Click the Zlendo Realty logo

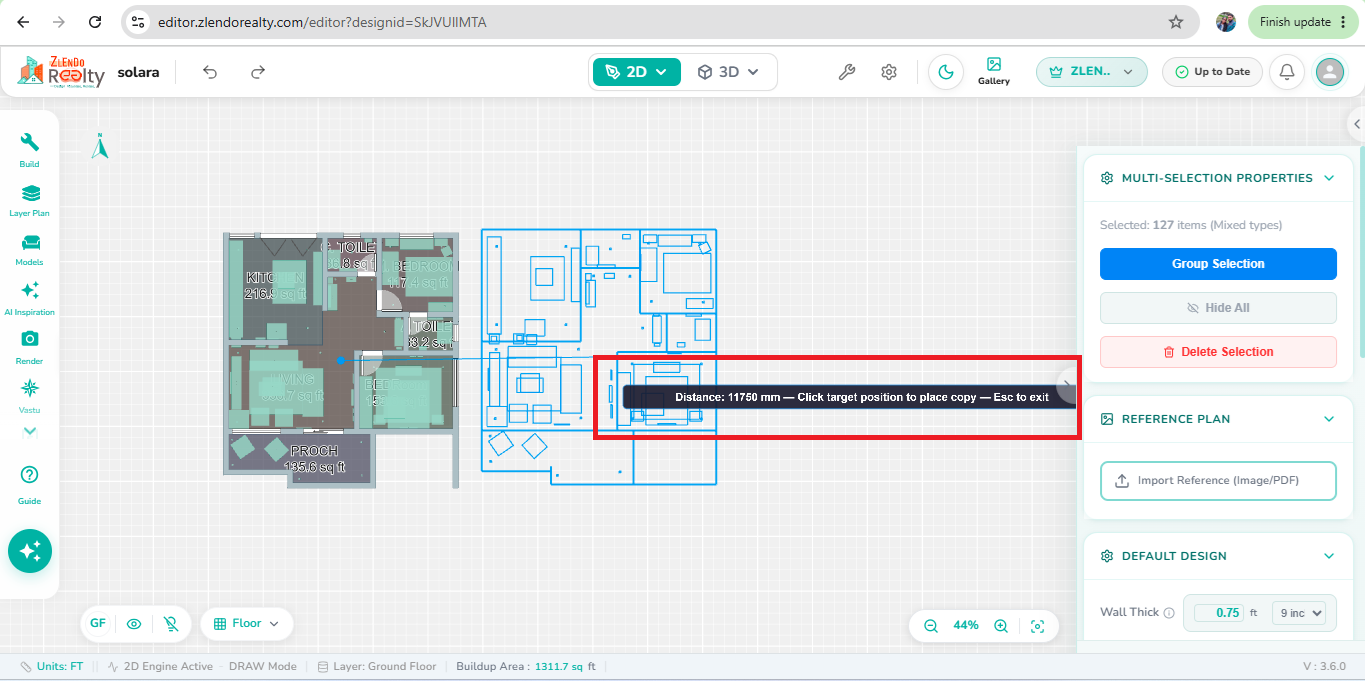pos(61,72)
